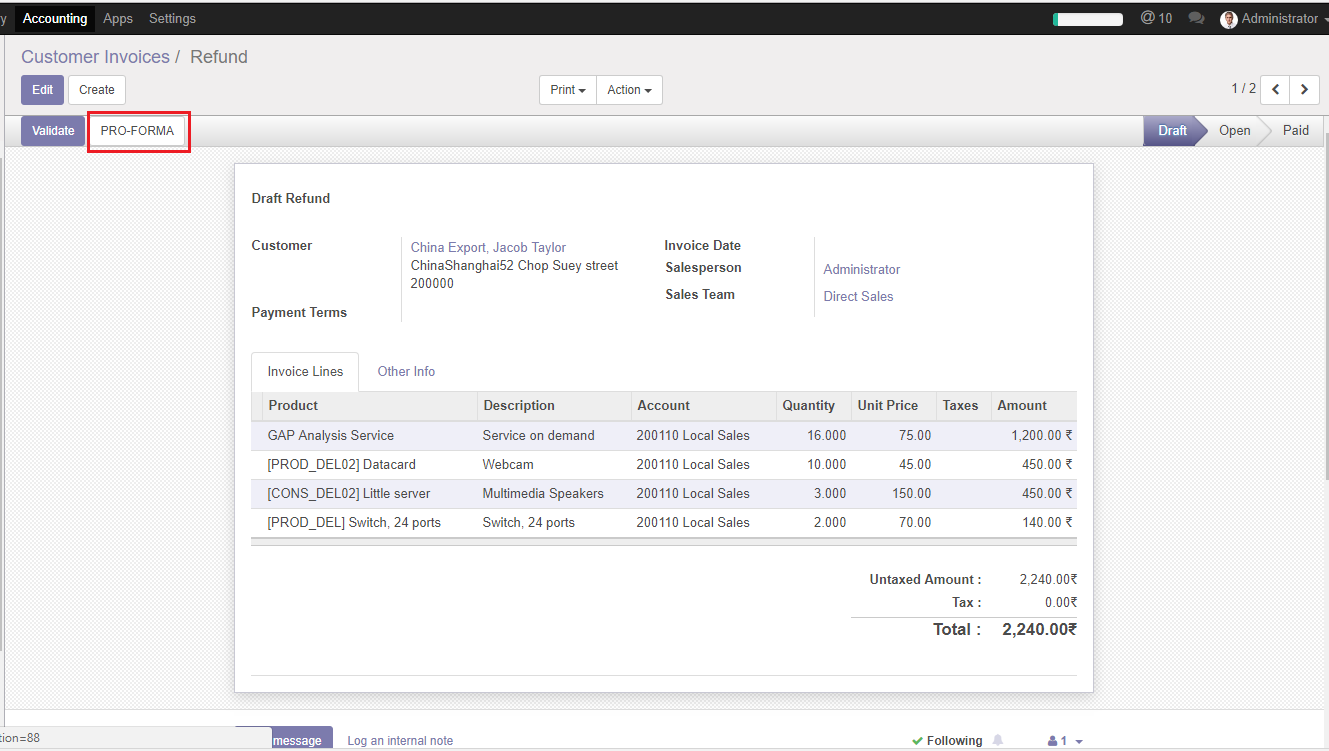Click the Paid stage in the status bar
The height and width of the screenshot is (751, 1329).
click(x=1295, y=130)
